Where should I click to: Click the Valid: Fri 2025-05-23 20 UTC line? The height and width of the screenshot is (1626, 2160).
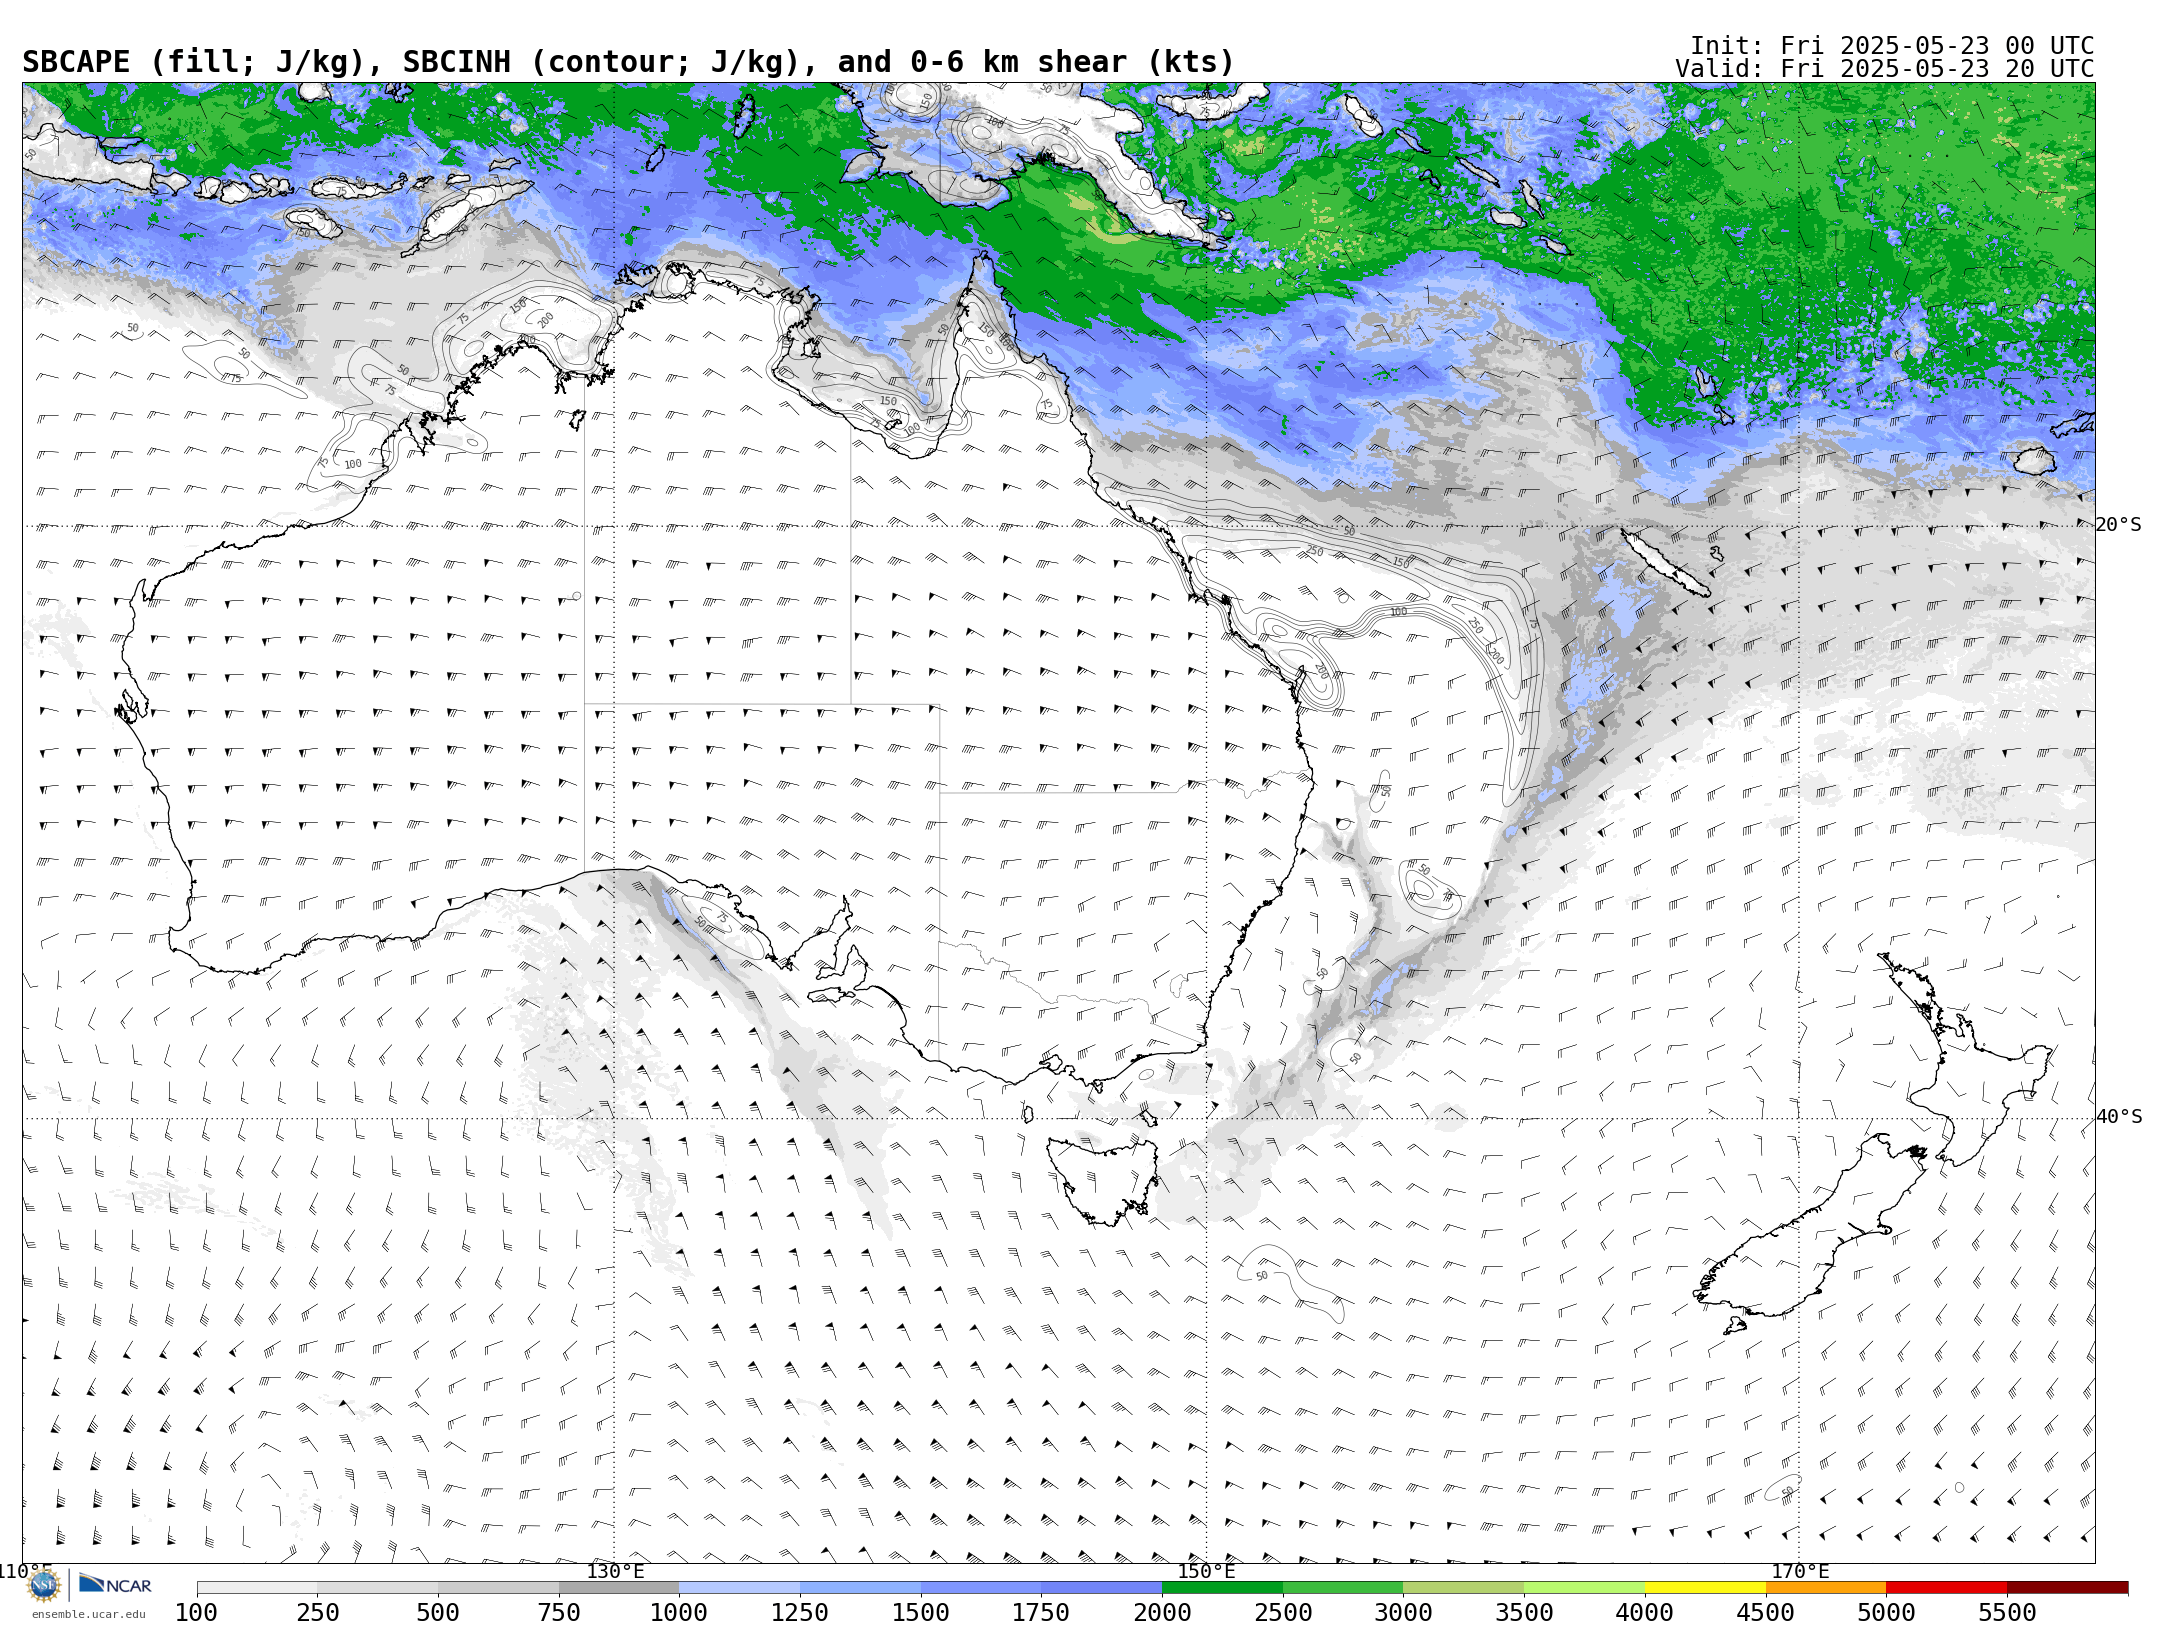(x=1885, y=69)
